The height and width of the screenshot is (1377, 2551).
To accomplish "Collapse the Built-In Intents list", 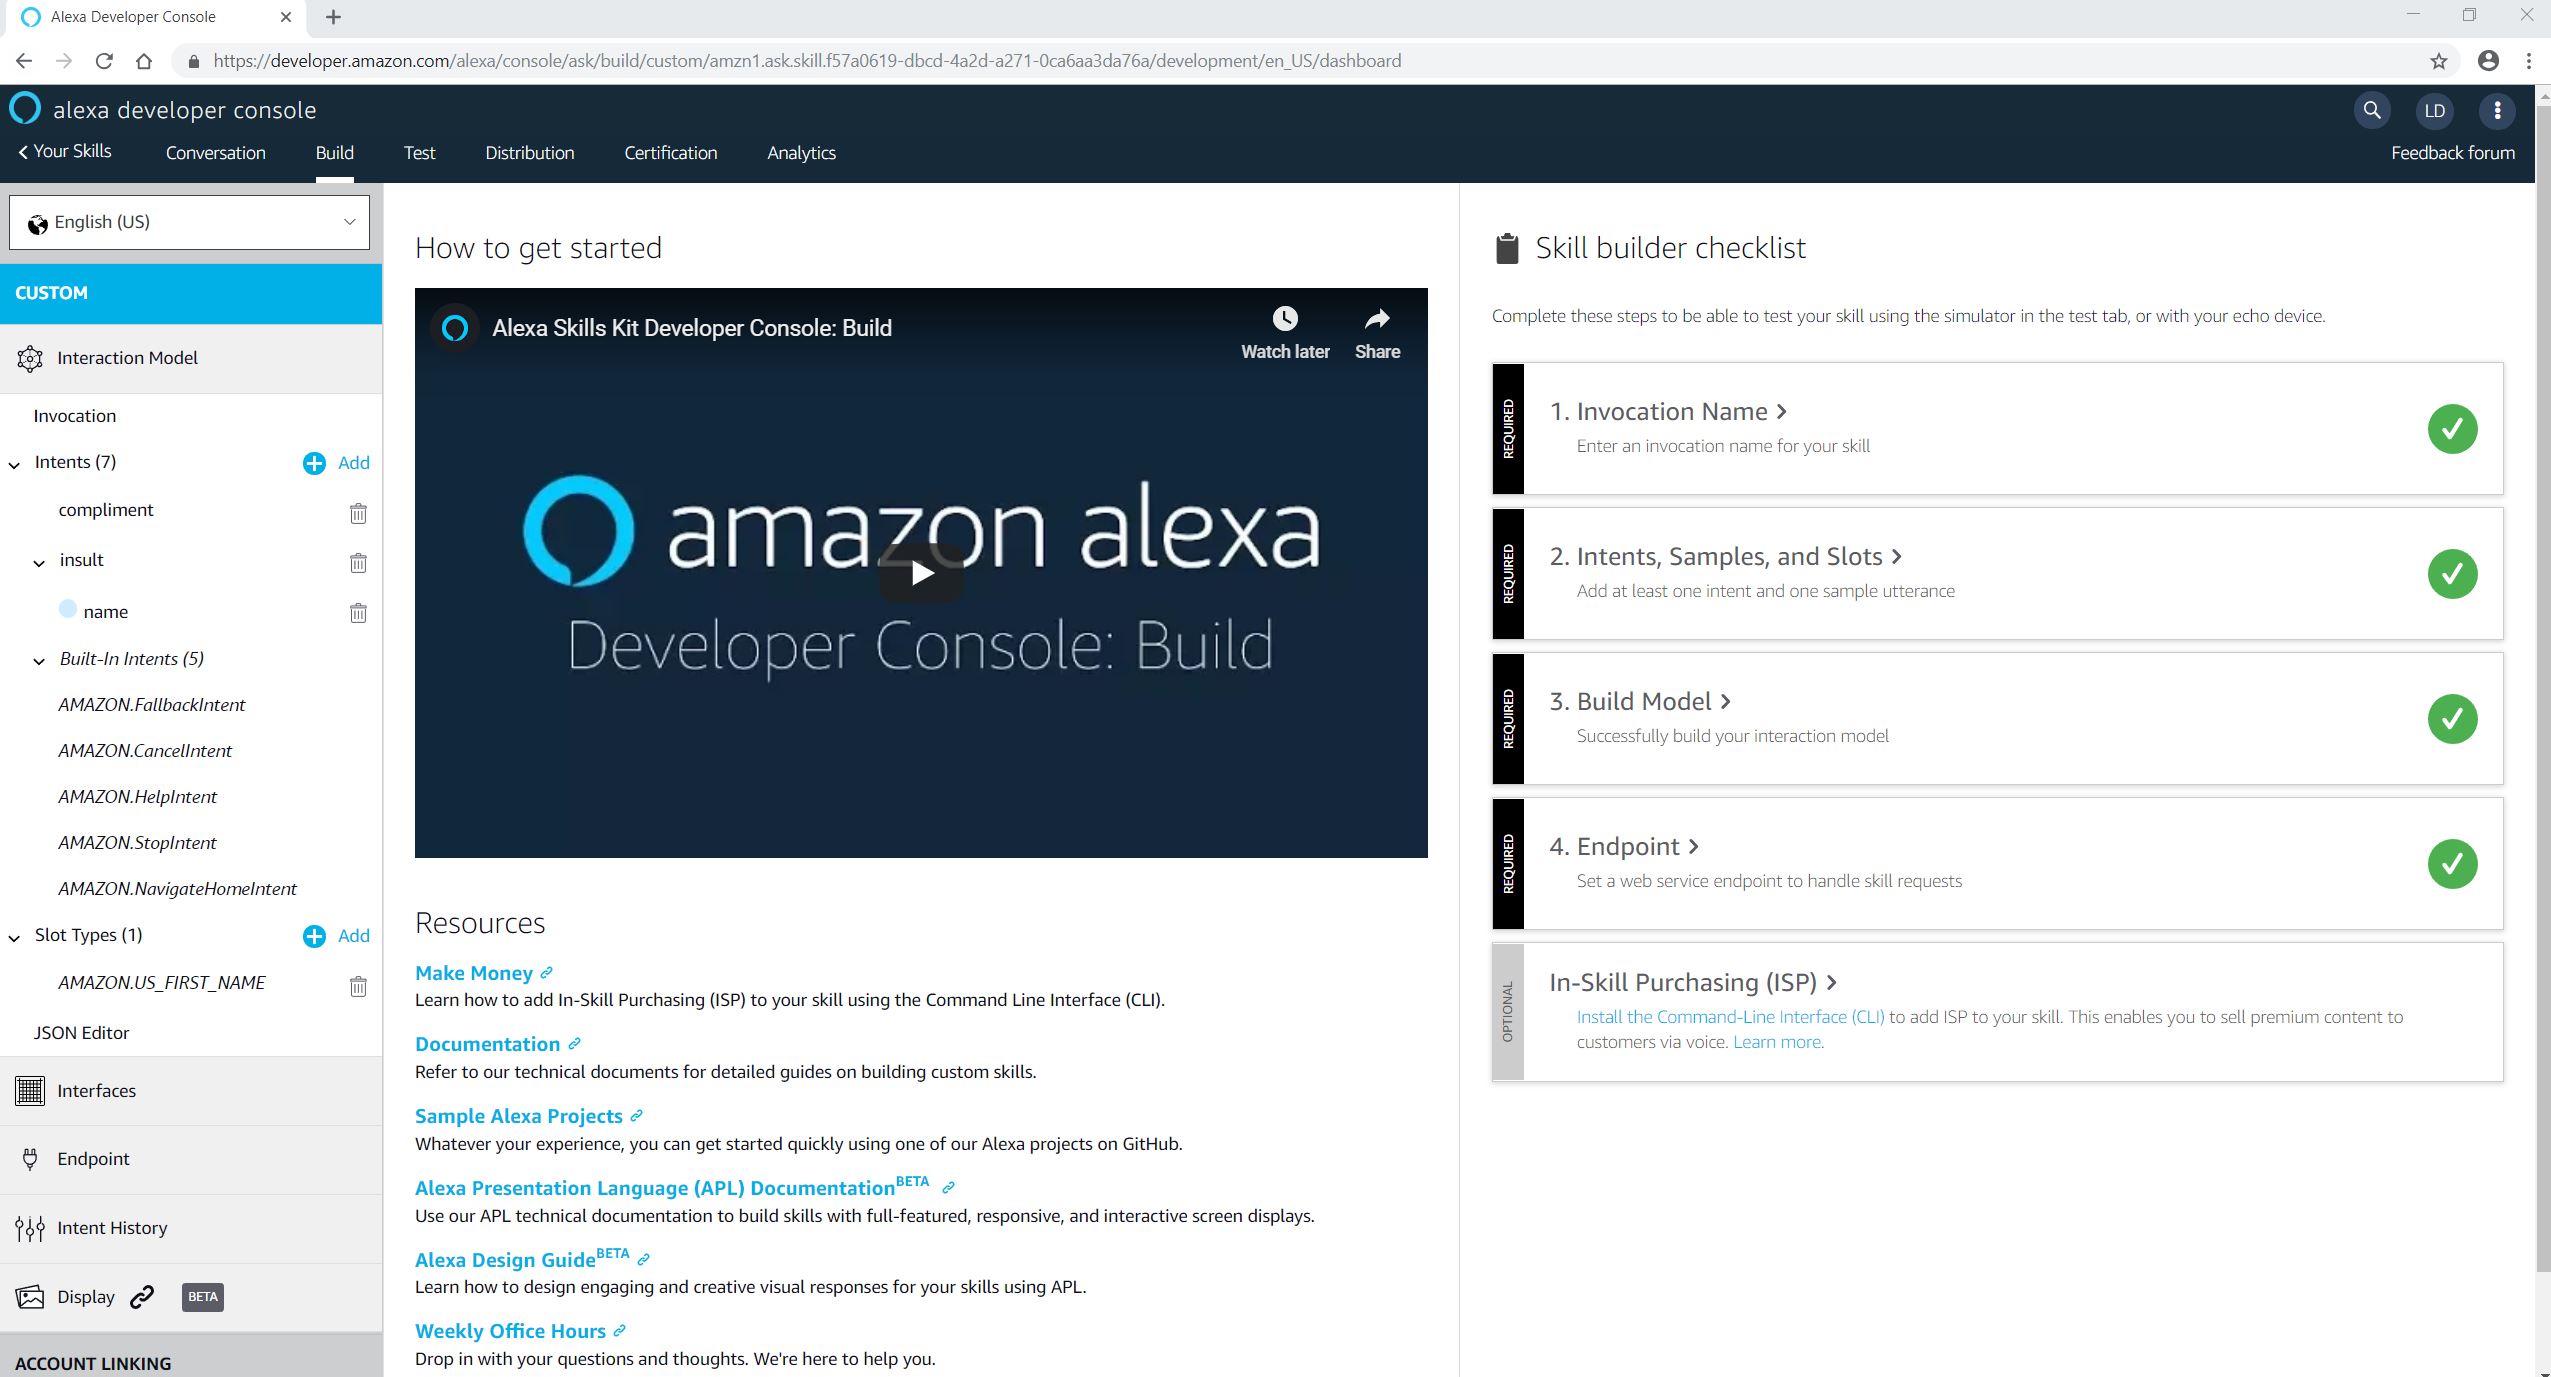I will coord(39,660).
